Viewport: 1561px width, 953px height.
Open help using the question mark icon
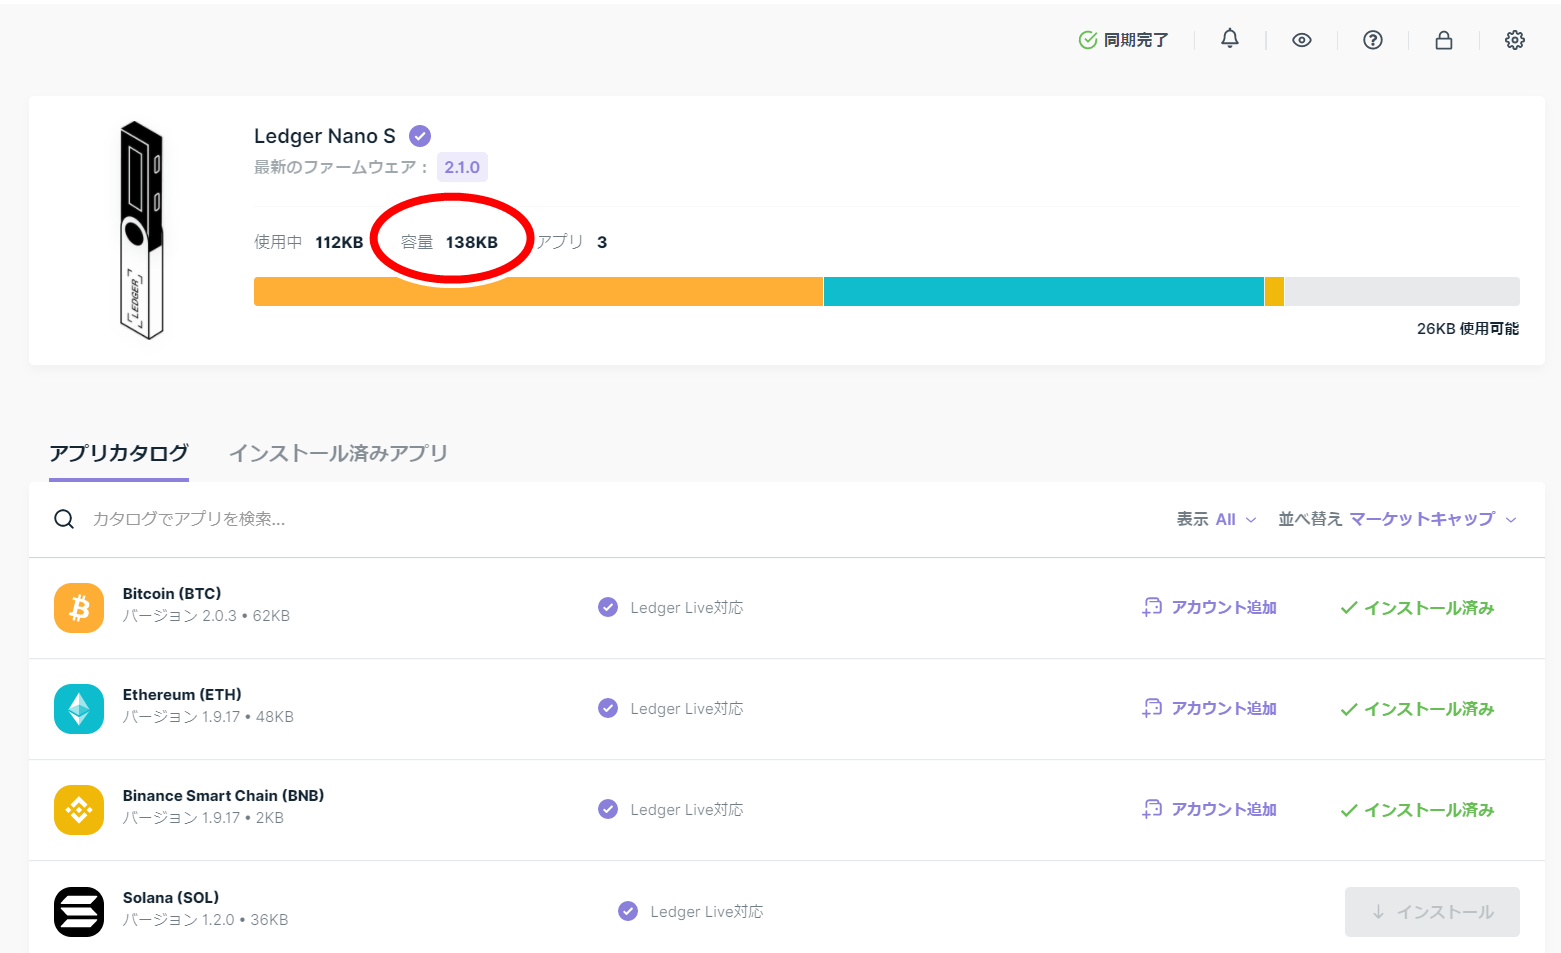1372,39
